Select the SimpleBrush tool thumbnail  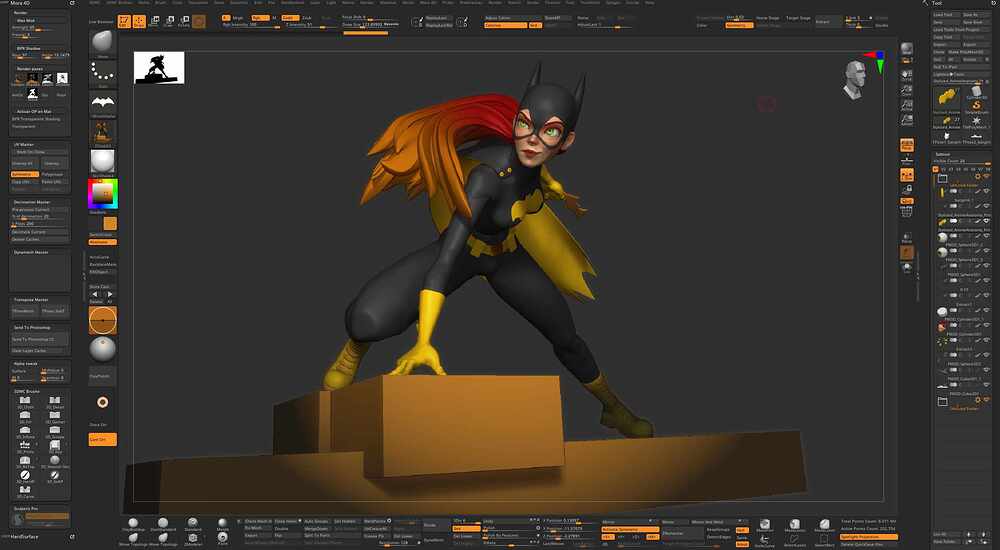[x=976, y=107]
